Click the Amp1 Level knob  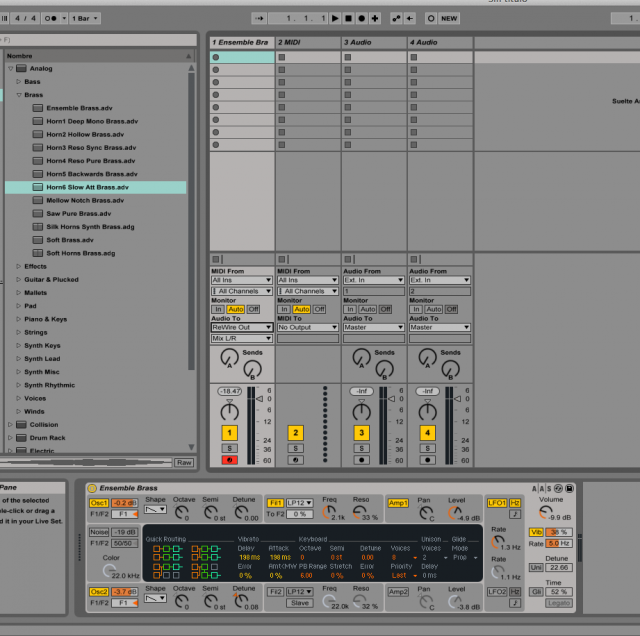click(x=456, y=512)
